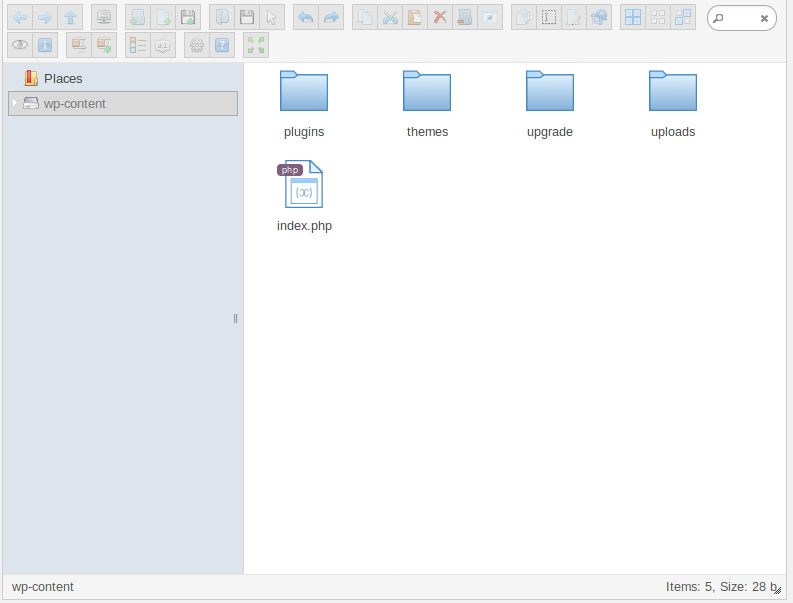Select the uploads folder
Image resolution: width=793 pixels, height=603 pixels.
click(x=673, y=92)
